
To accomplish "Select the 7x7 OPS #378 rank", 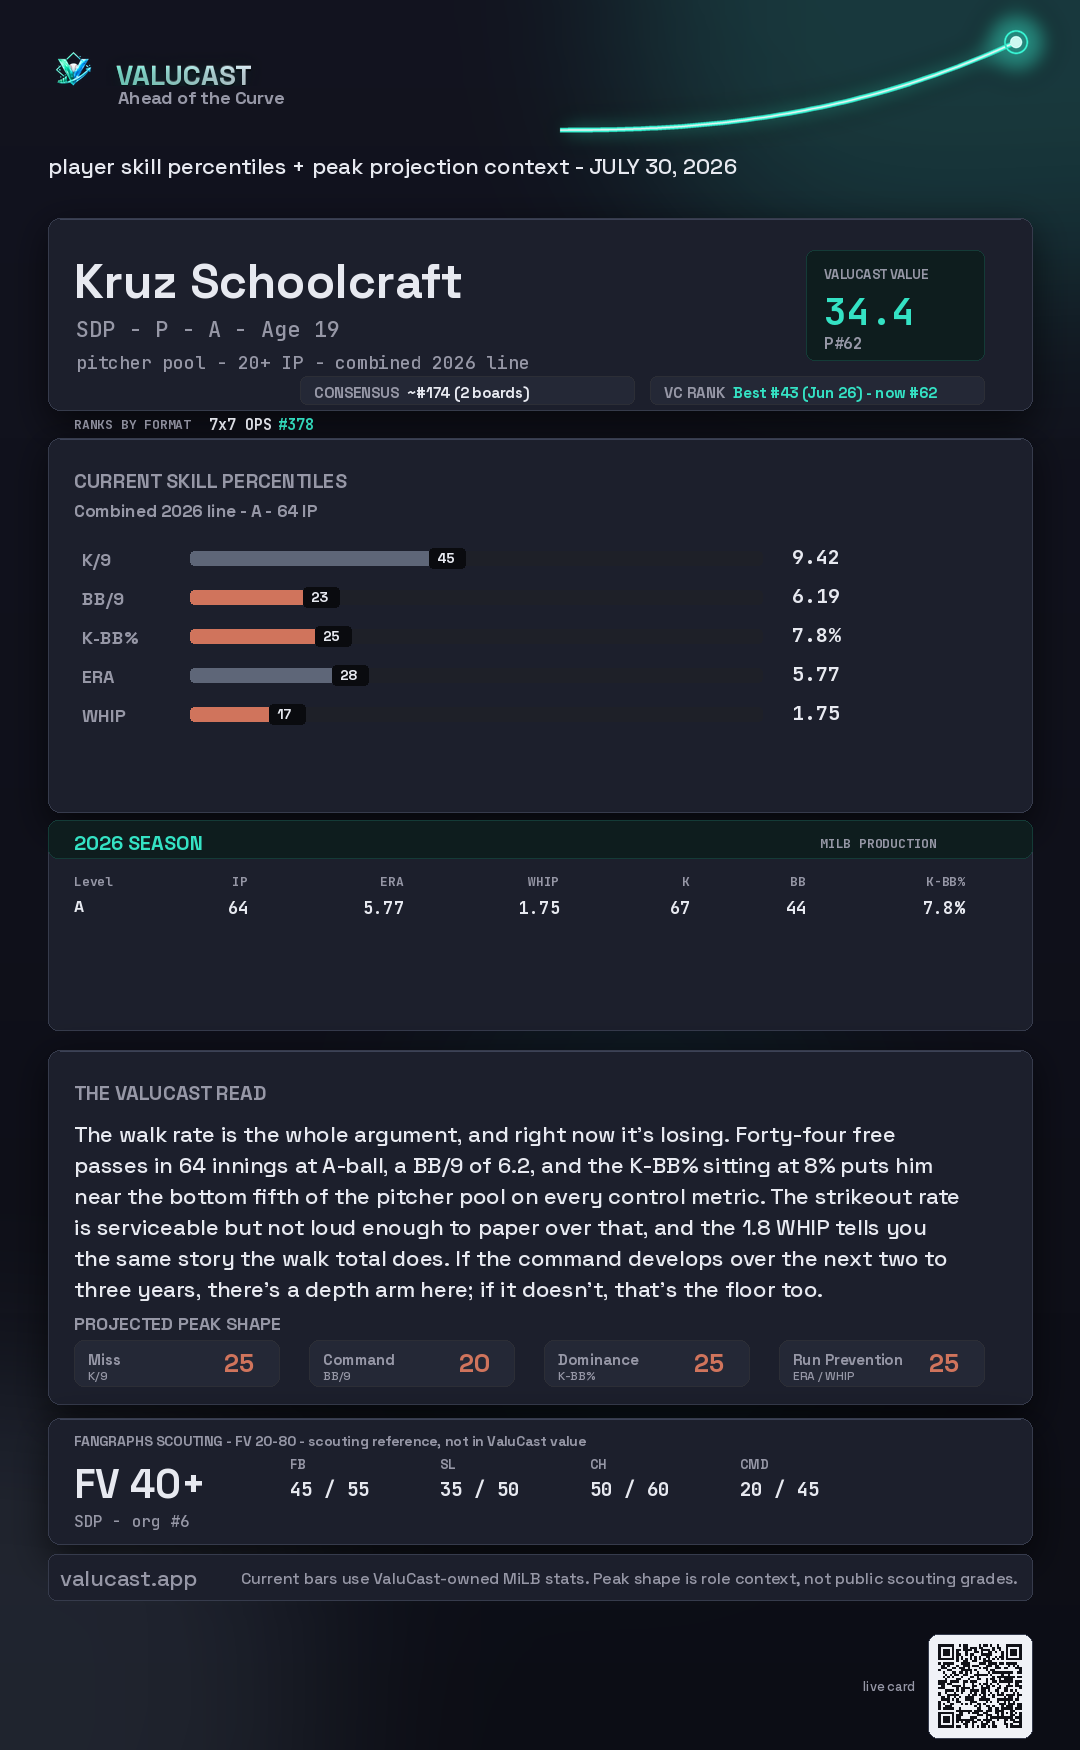I will tap(261, 424).
